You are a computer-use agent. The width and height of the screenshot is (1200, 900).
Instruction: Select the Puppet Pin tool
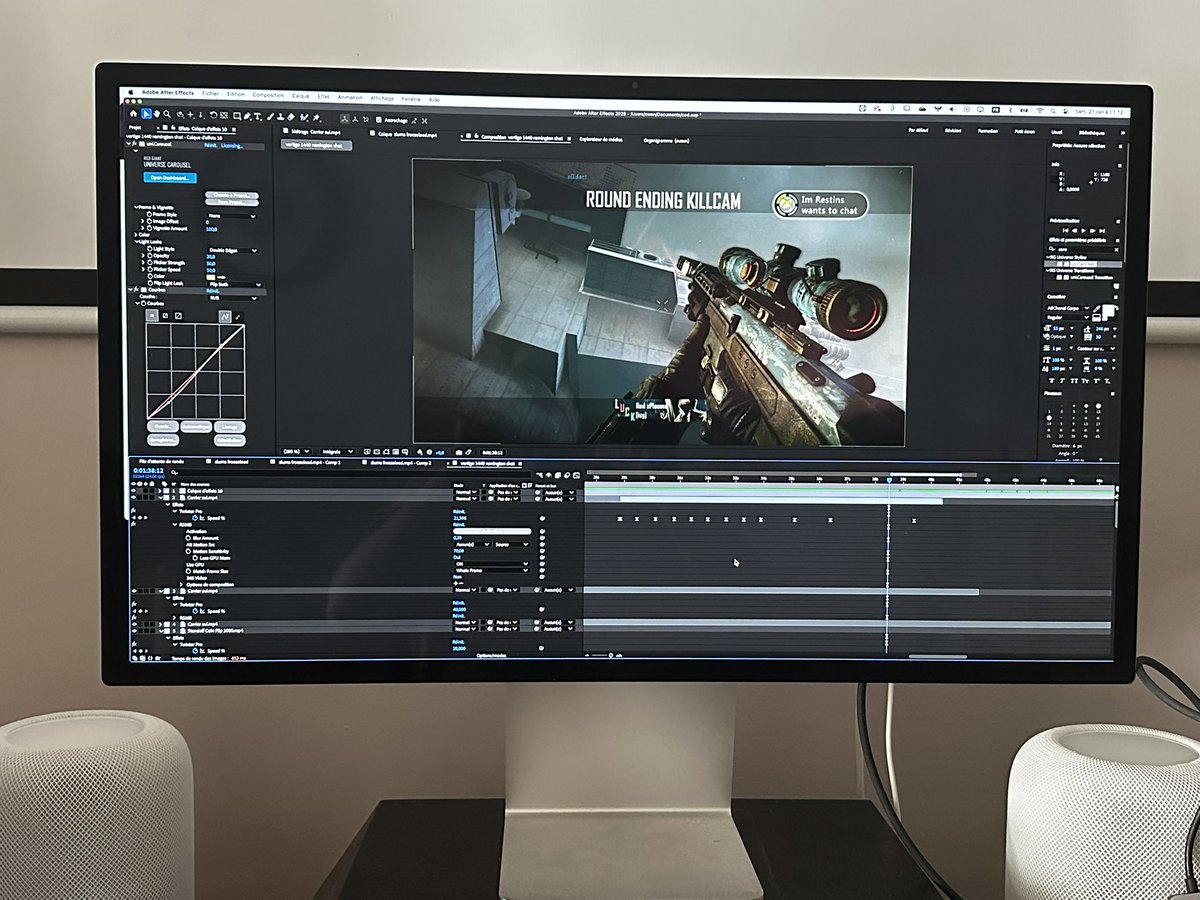pos(316,116)
